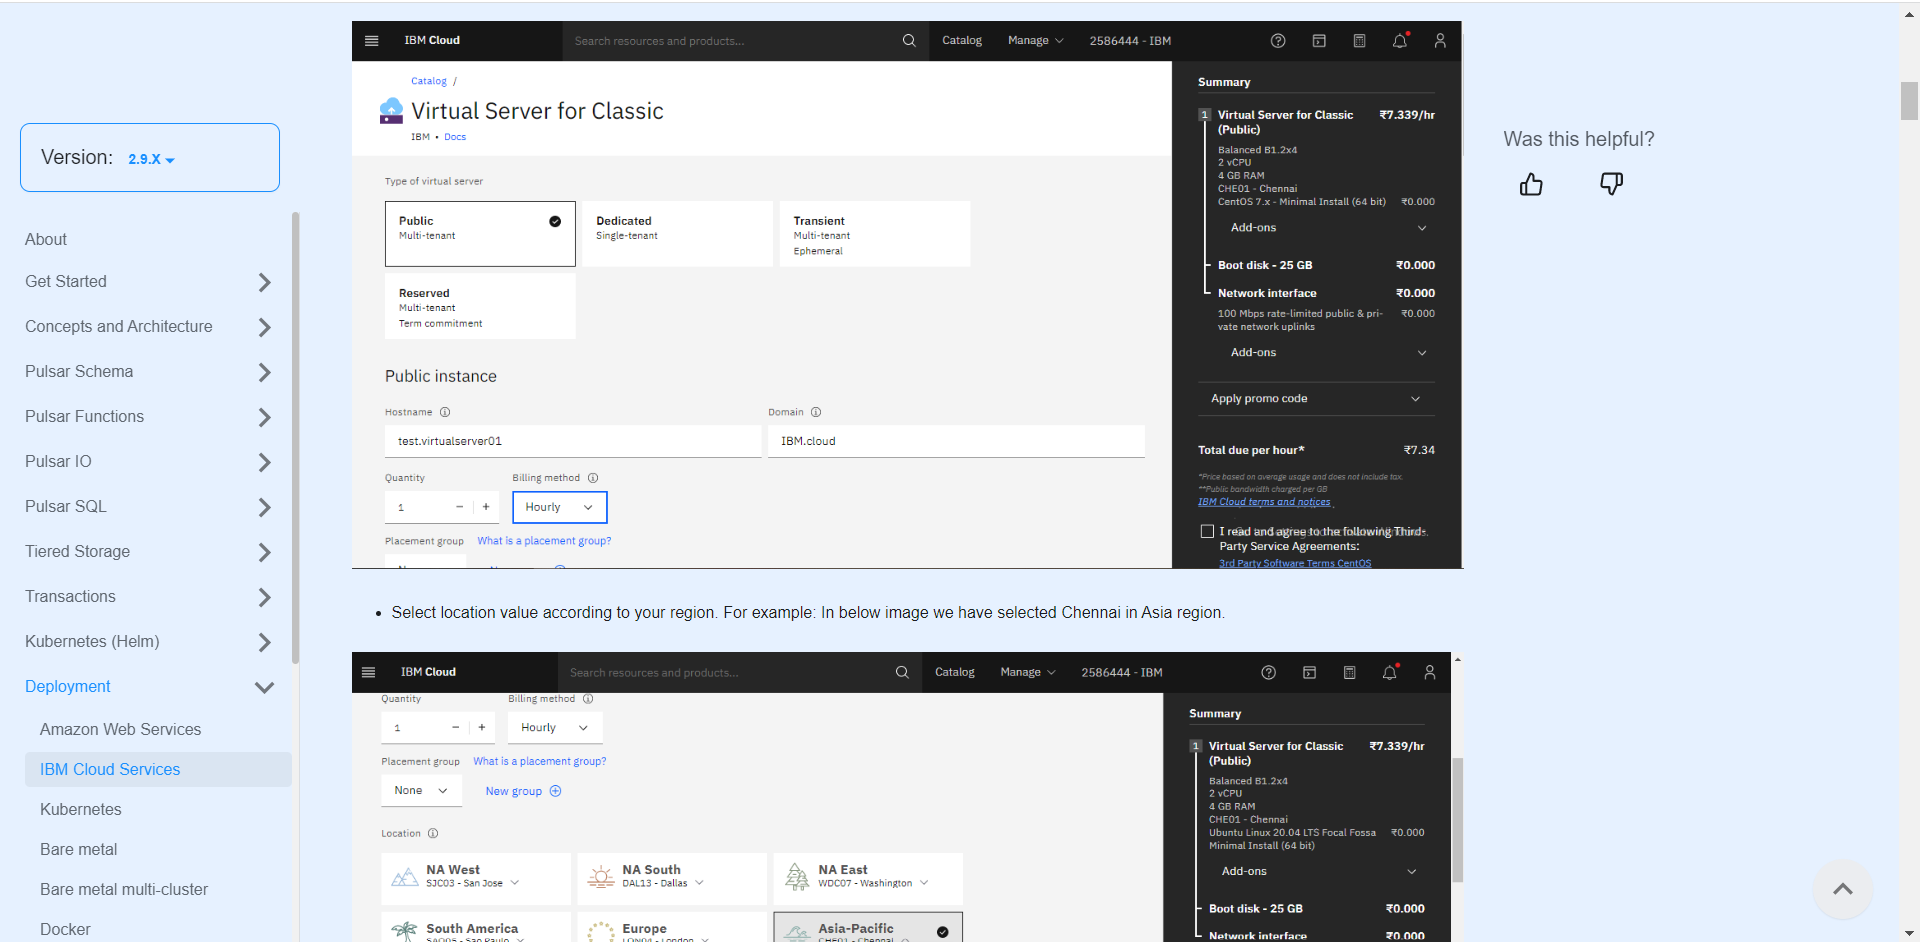Click the sidebar navigation scrollbar

click(295, 437)
